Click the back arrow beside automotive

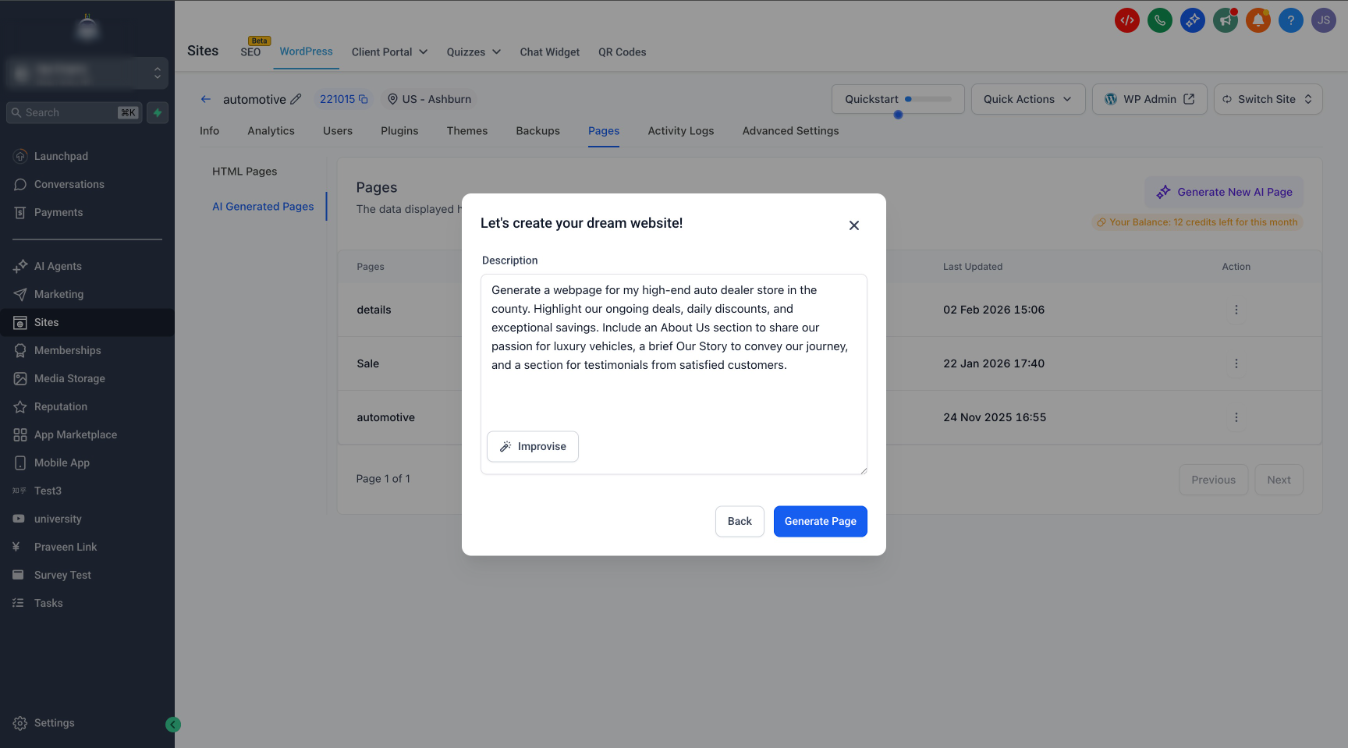tap(206, 99)
